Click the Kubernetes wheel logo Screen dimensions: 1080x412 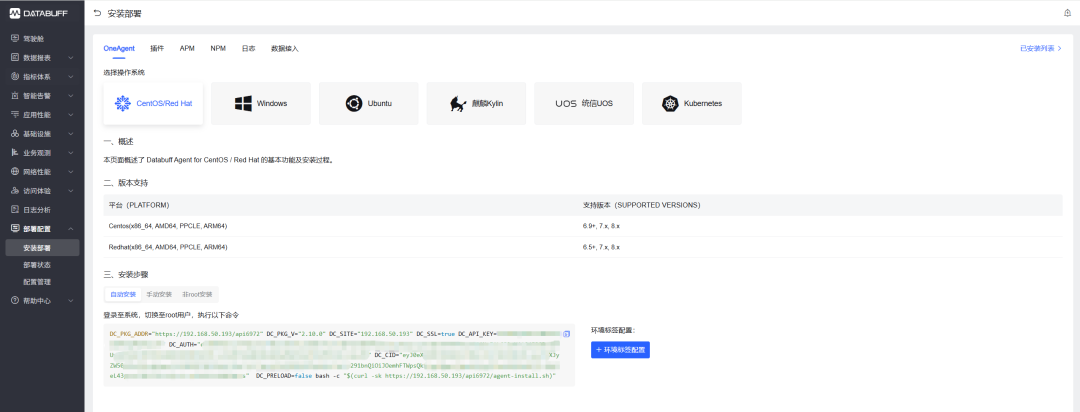(670, 103)
